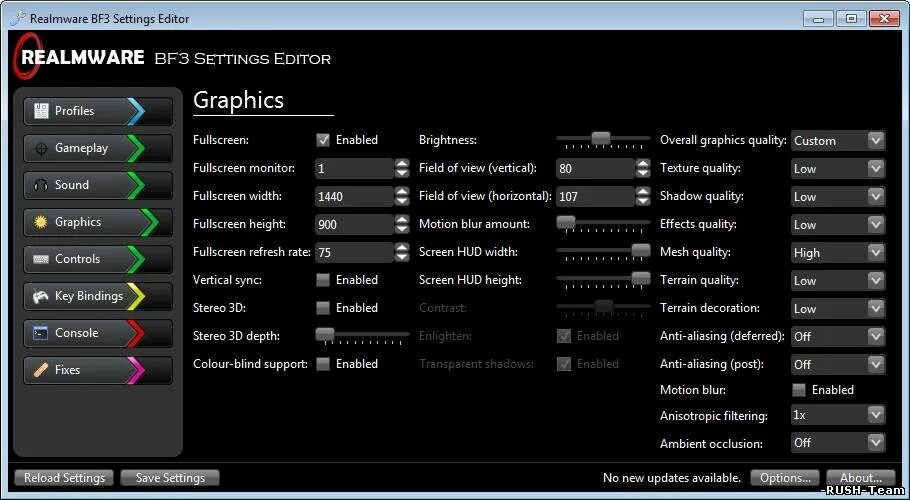Image resolution: width=910 pixels, height=500 pixels.
Task: Enable Vertical sync checkbox
Action: pos(323,280)
